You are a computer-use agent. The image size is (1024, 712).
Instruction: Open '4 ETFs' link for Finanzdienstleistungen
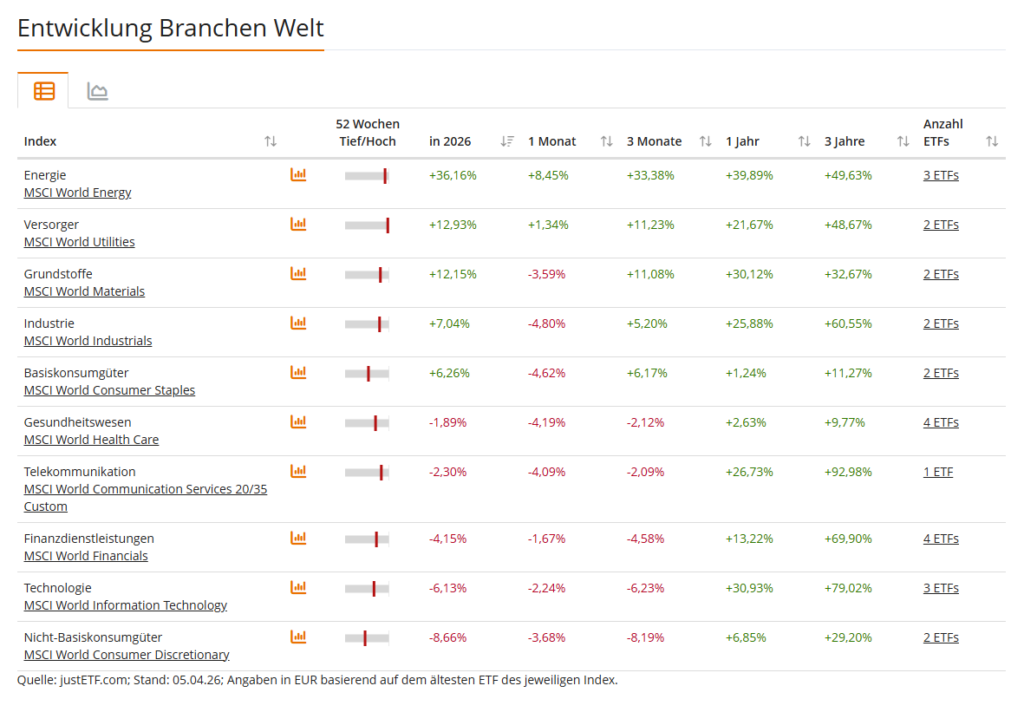(x=940, y=538)
